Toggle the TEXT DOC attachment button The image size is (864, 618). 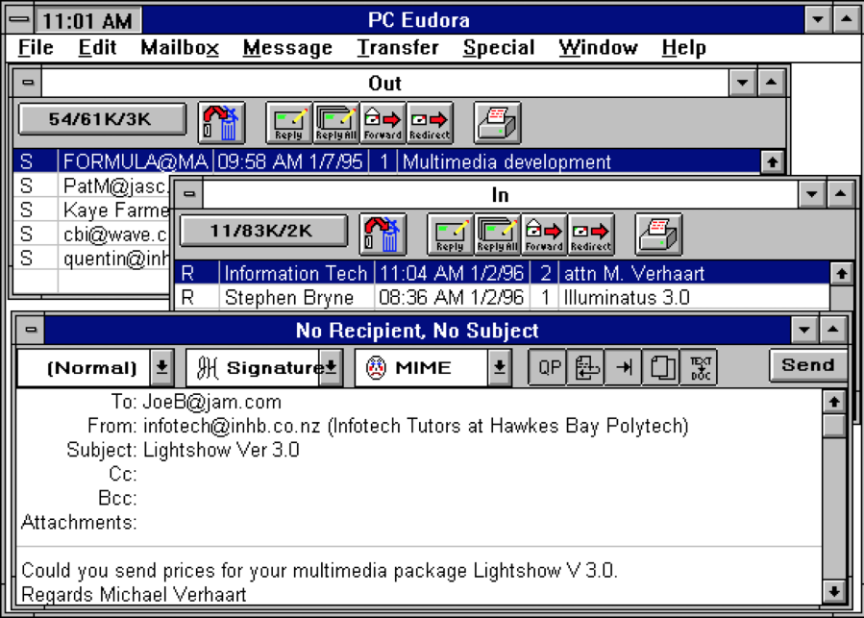click(699, 367)
